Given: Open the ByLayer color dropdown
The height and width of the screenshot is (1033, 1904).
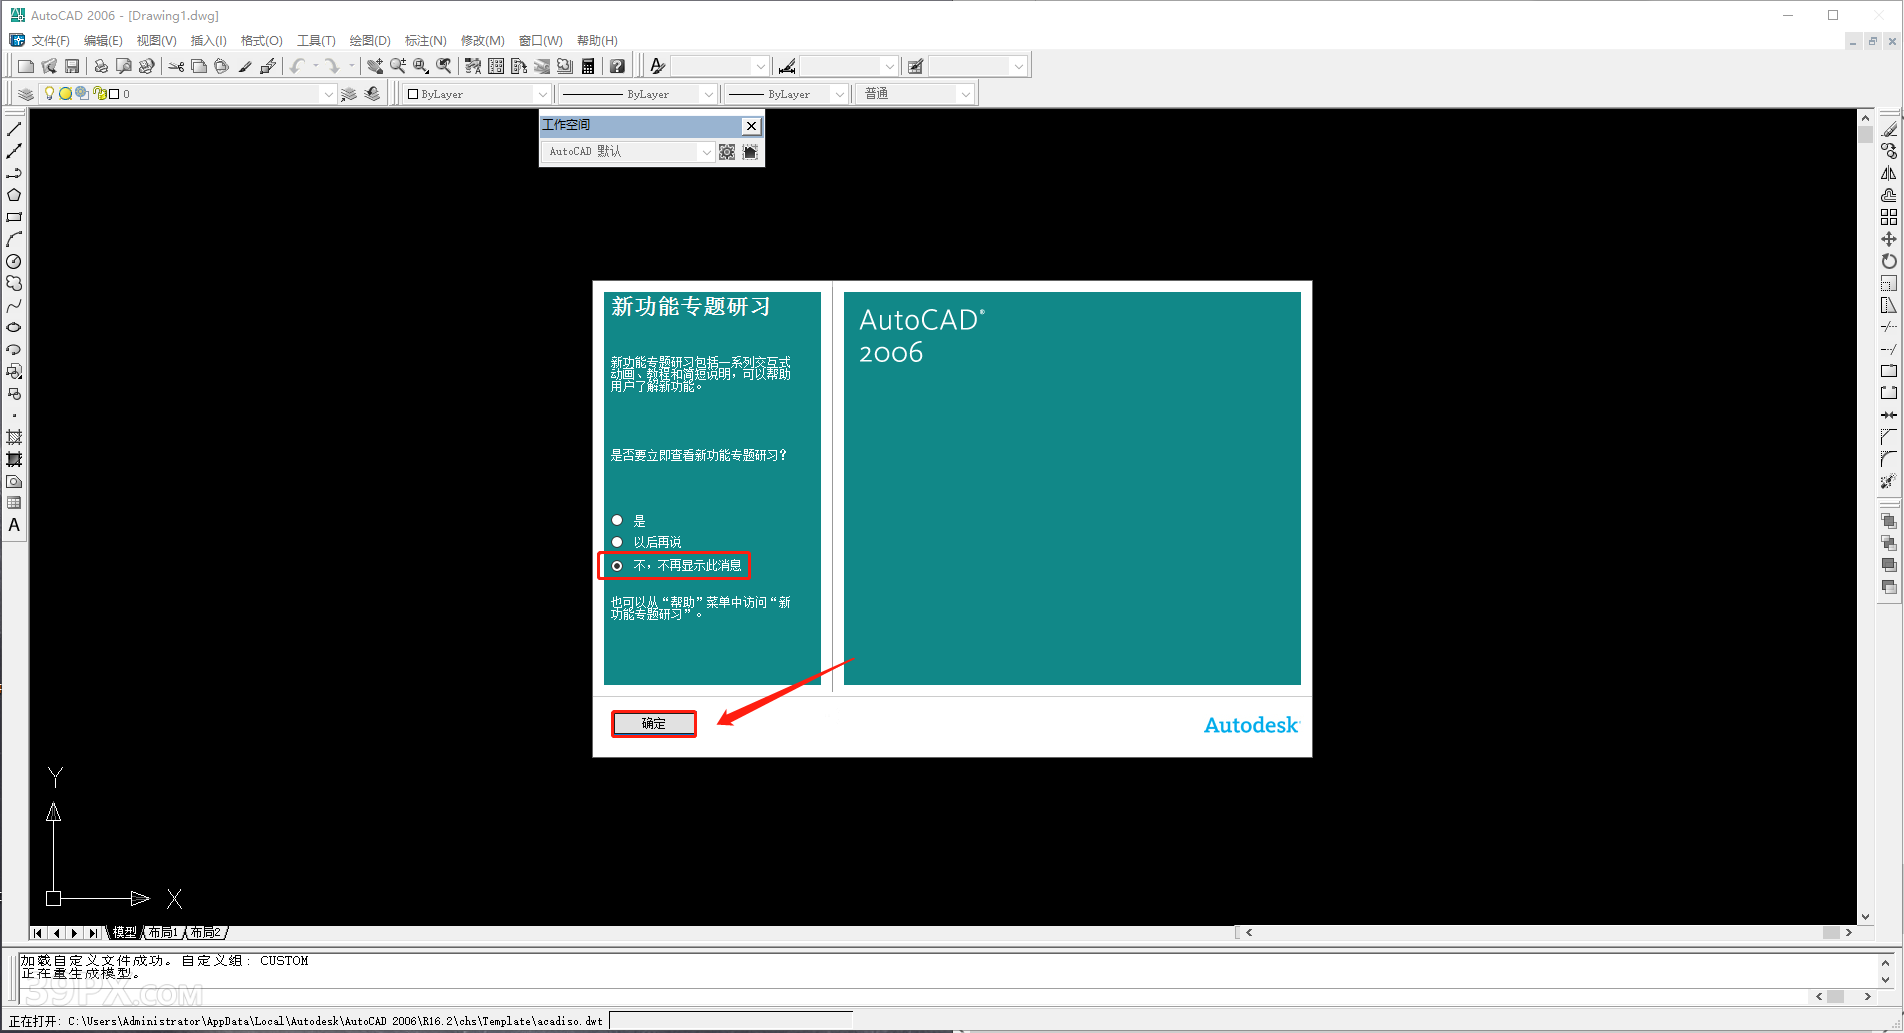Looking at the screenshot, I should pyautogui.click(x=545, y=93).
